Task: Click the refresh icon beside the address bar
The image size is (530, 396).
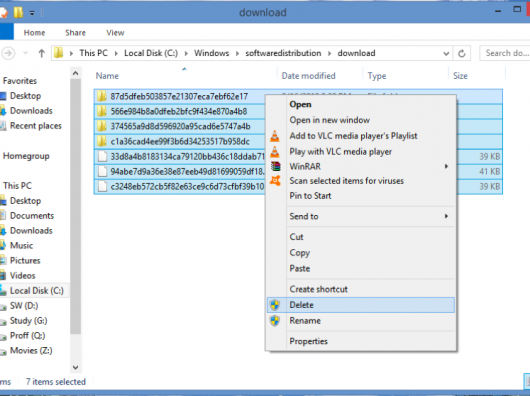Action: 462,53
